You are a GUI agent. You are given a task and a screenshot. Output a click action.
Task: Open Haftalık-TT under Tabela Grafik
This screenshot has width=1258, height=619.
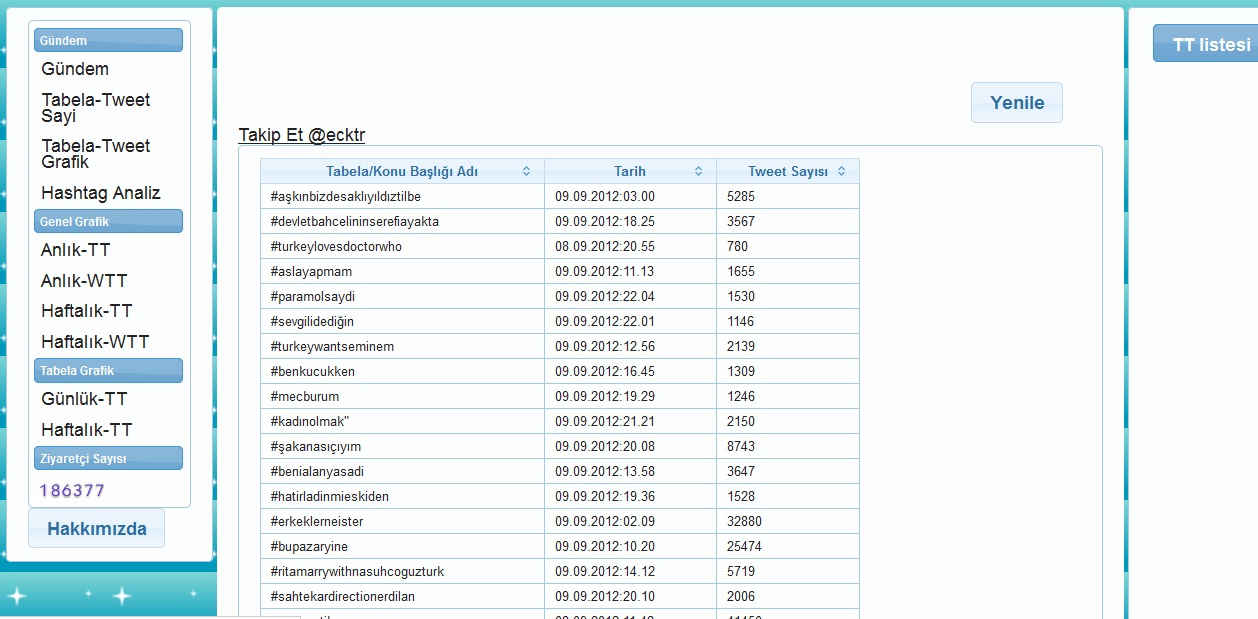tap(87, 430)
